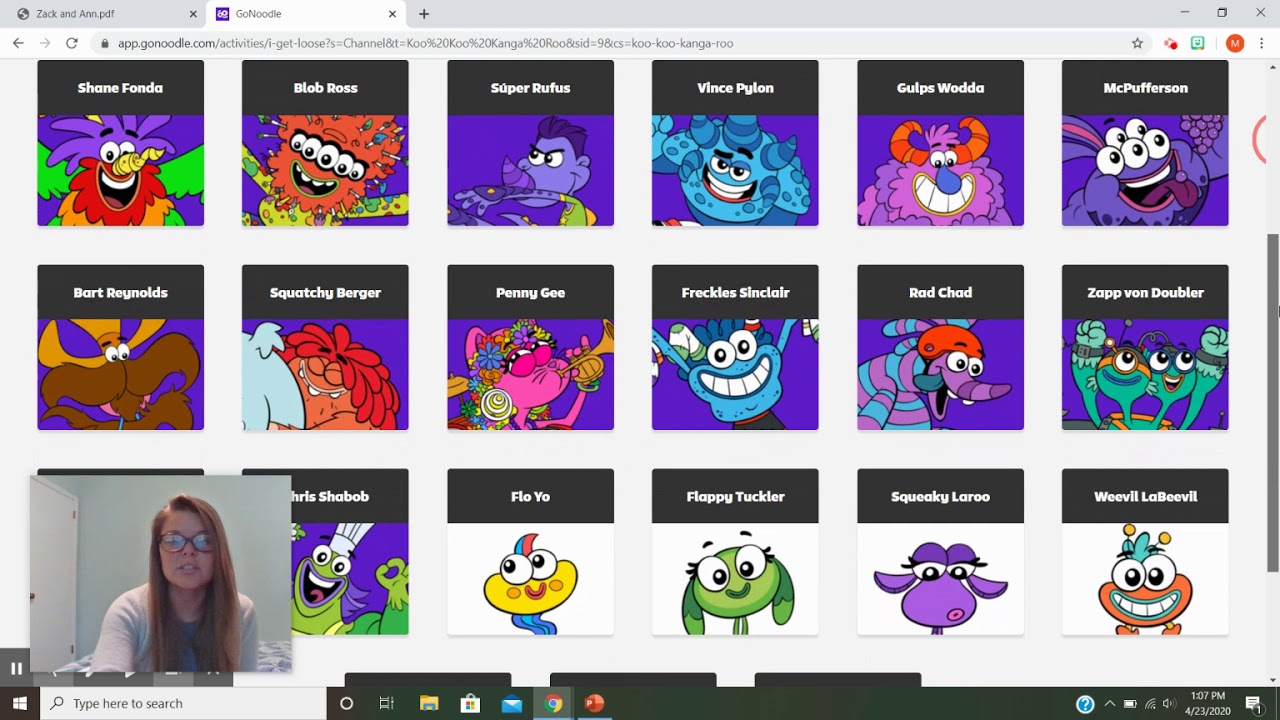This screenshot has height=720, width=1280.
Task: Select the Squeaky Laroo character
Action: 940,552
